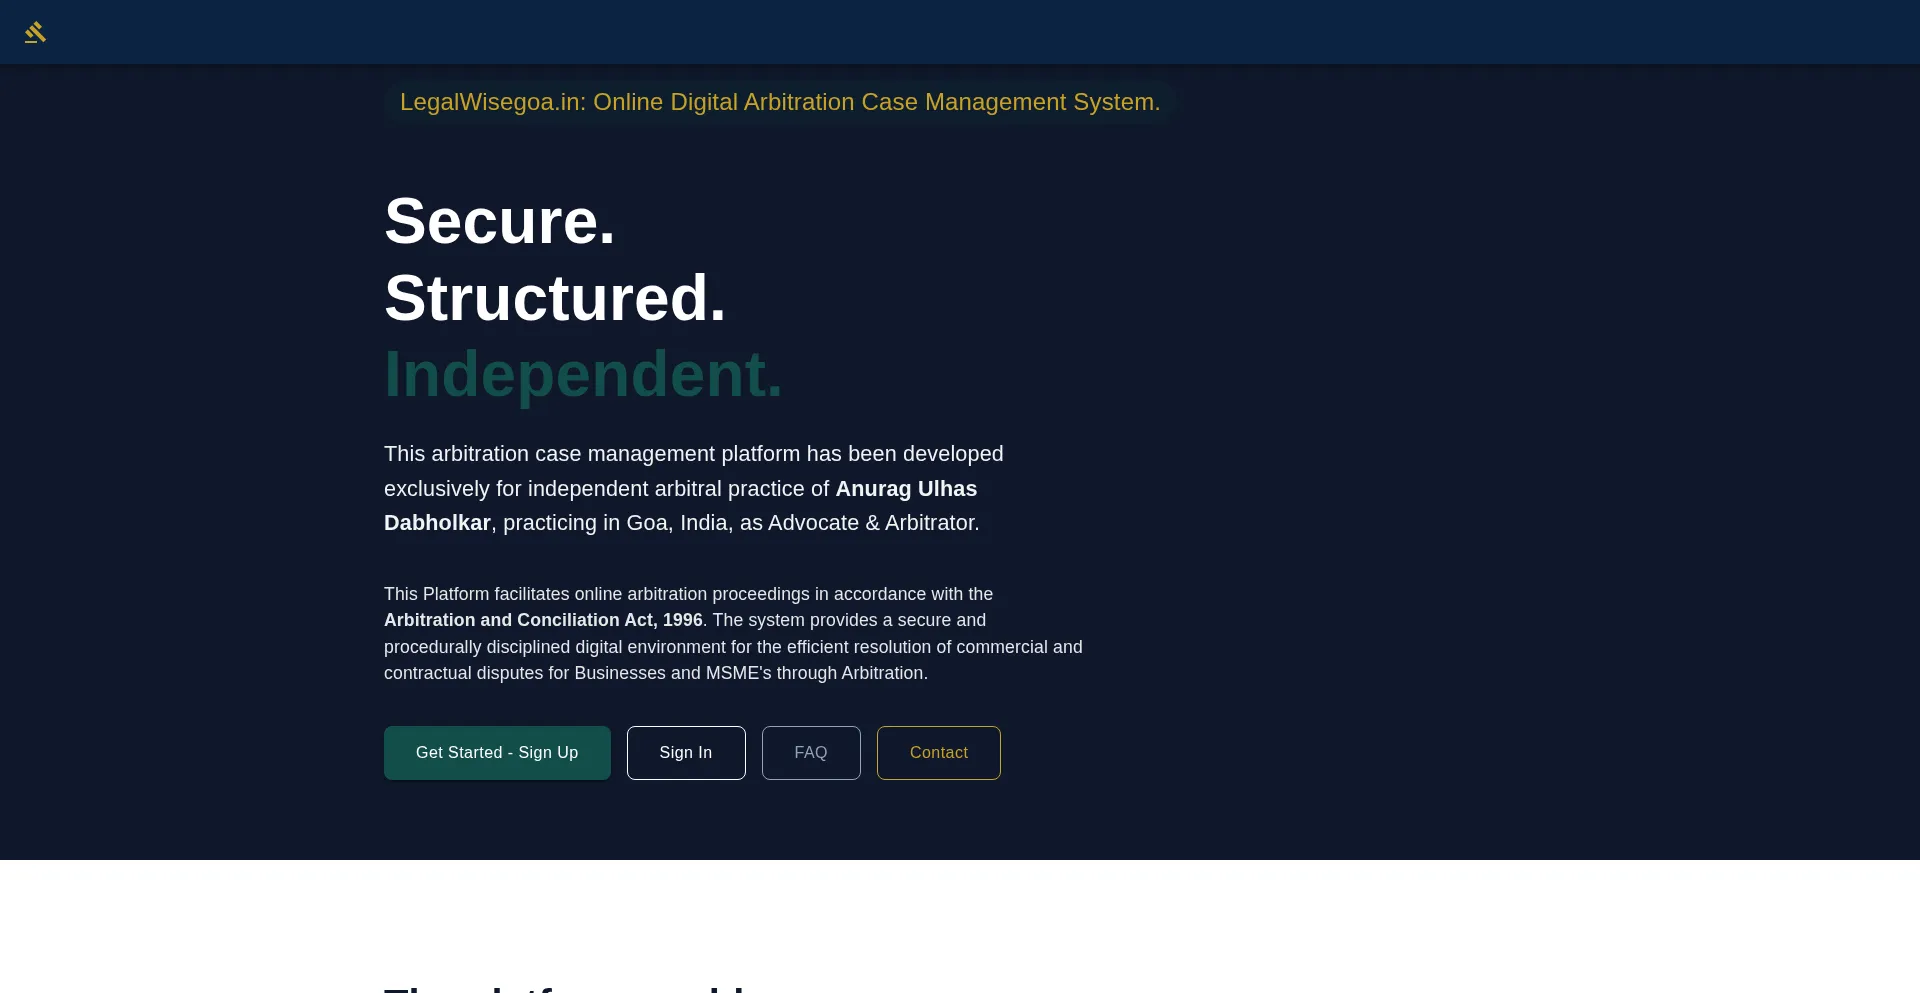Screen dimensions: 1920x993
Task: Click paragraph starting 'This arbitration case management platform'
Action: (694, 488)
